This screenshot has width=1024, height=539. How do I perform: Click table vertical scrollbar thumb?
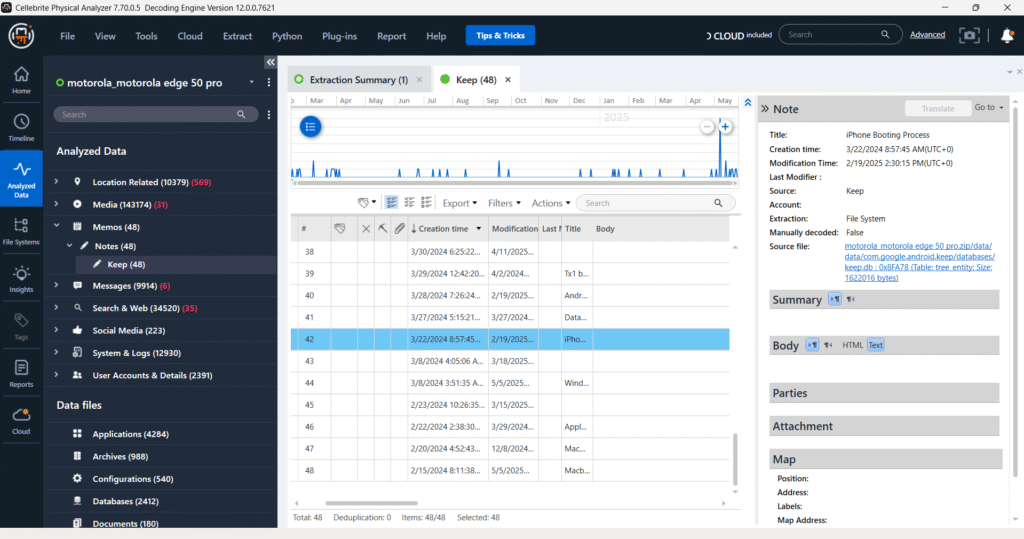735,459
